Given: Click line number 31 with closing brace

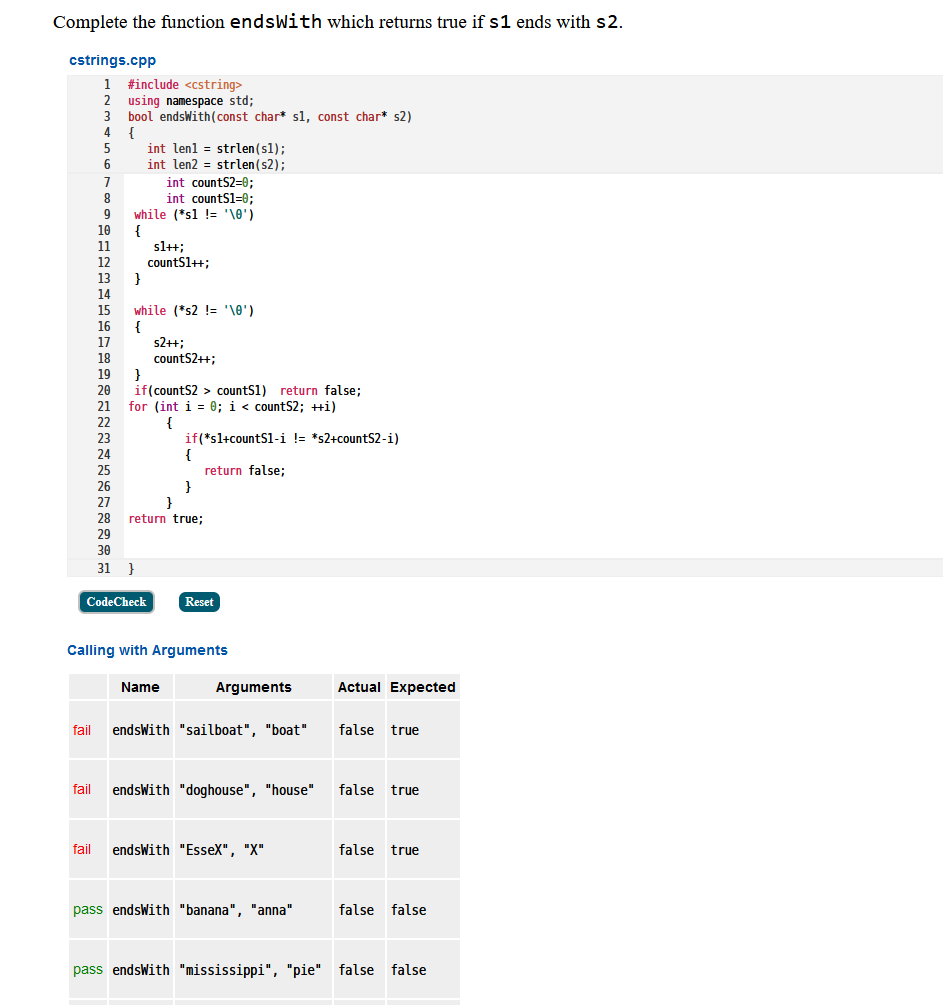Looking at the screenshot, I should pos(103,568).
